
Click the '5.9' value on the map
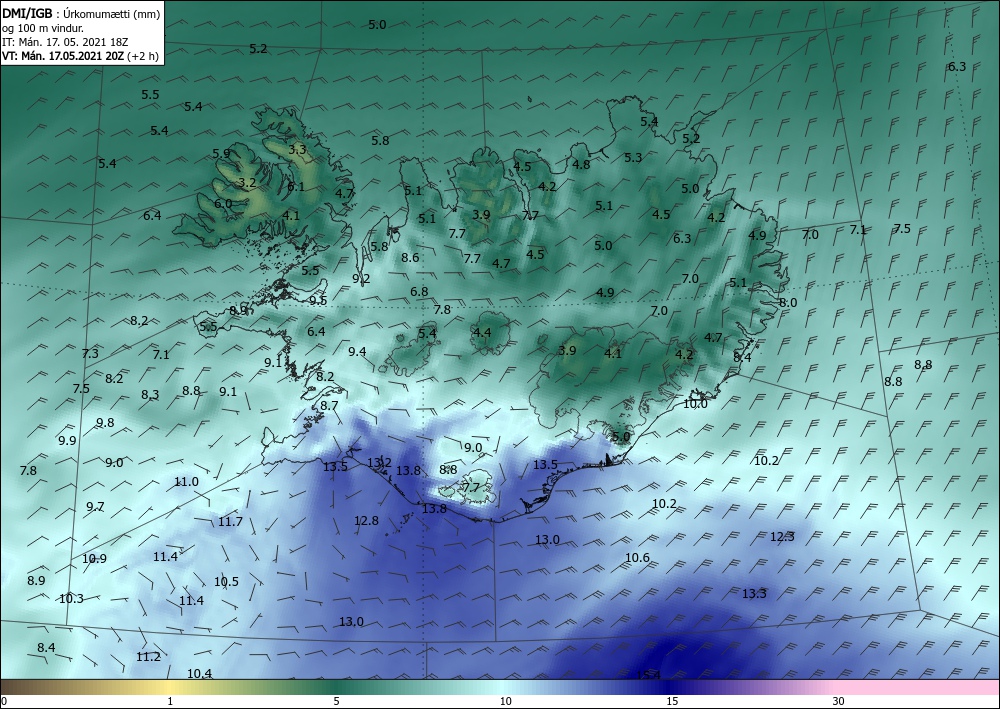point(221,154)
